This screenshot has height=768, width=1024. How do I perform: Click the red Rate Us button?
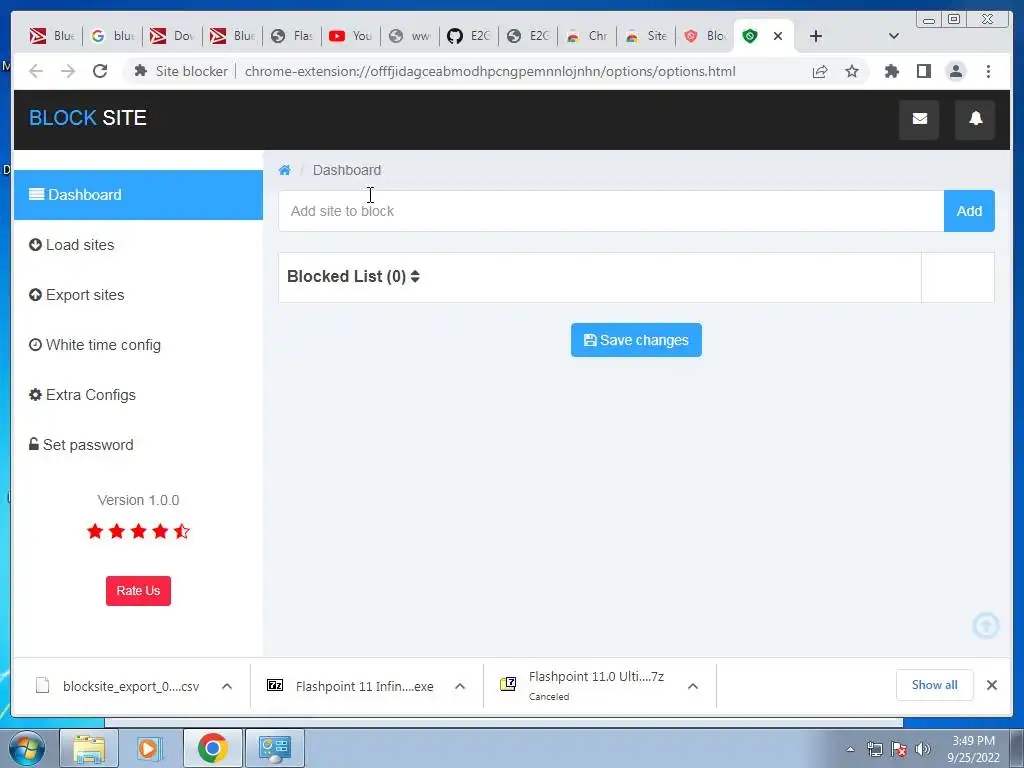tap(138, 591)
